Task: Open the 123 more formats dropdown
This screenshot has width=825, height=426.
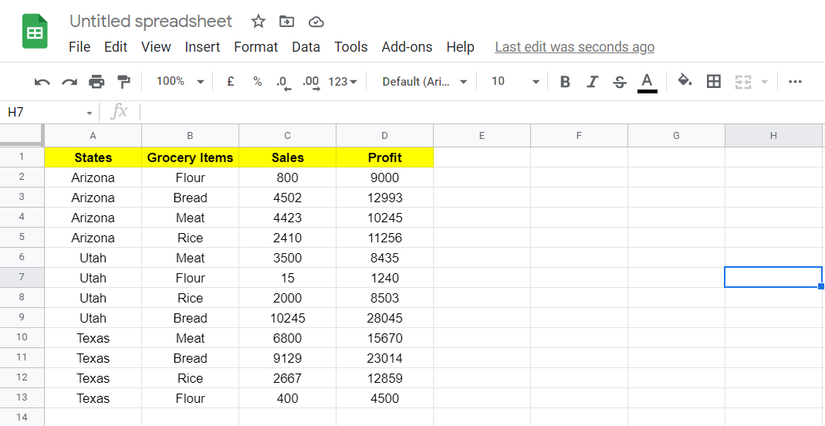Action: pos(343,82)
